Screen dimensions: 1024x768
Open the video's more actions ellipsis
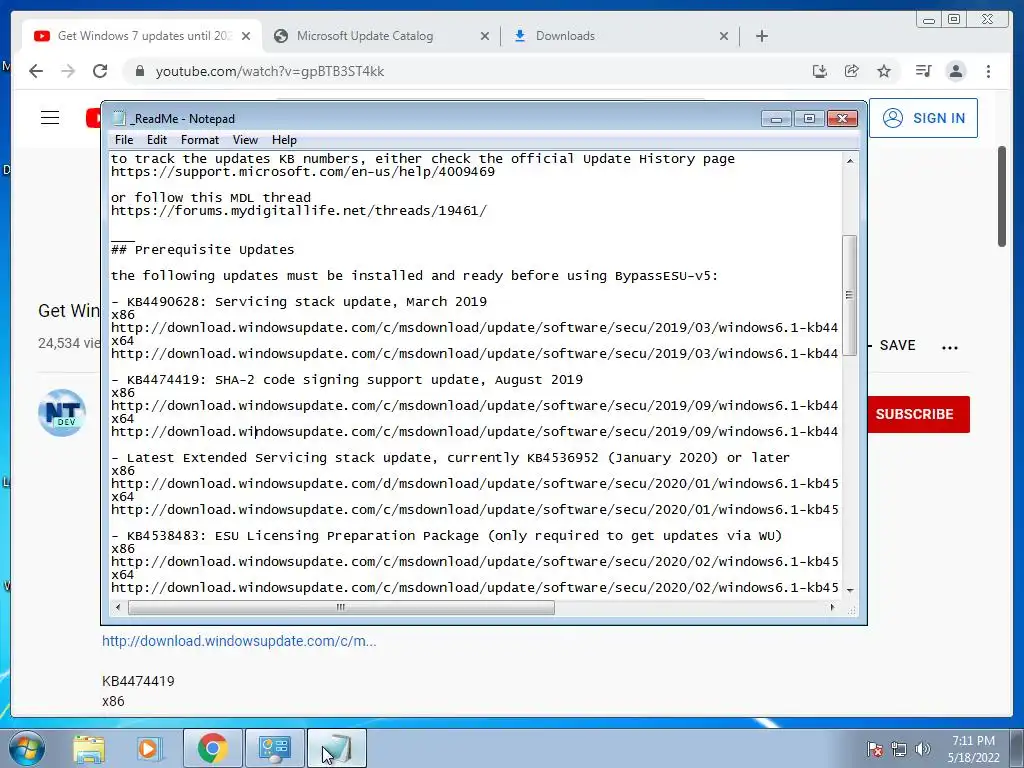[950, 347]
